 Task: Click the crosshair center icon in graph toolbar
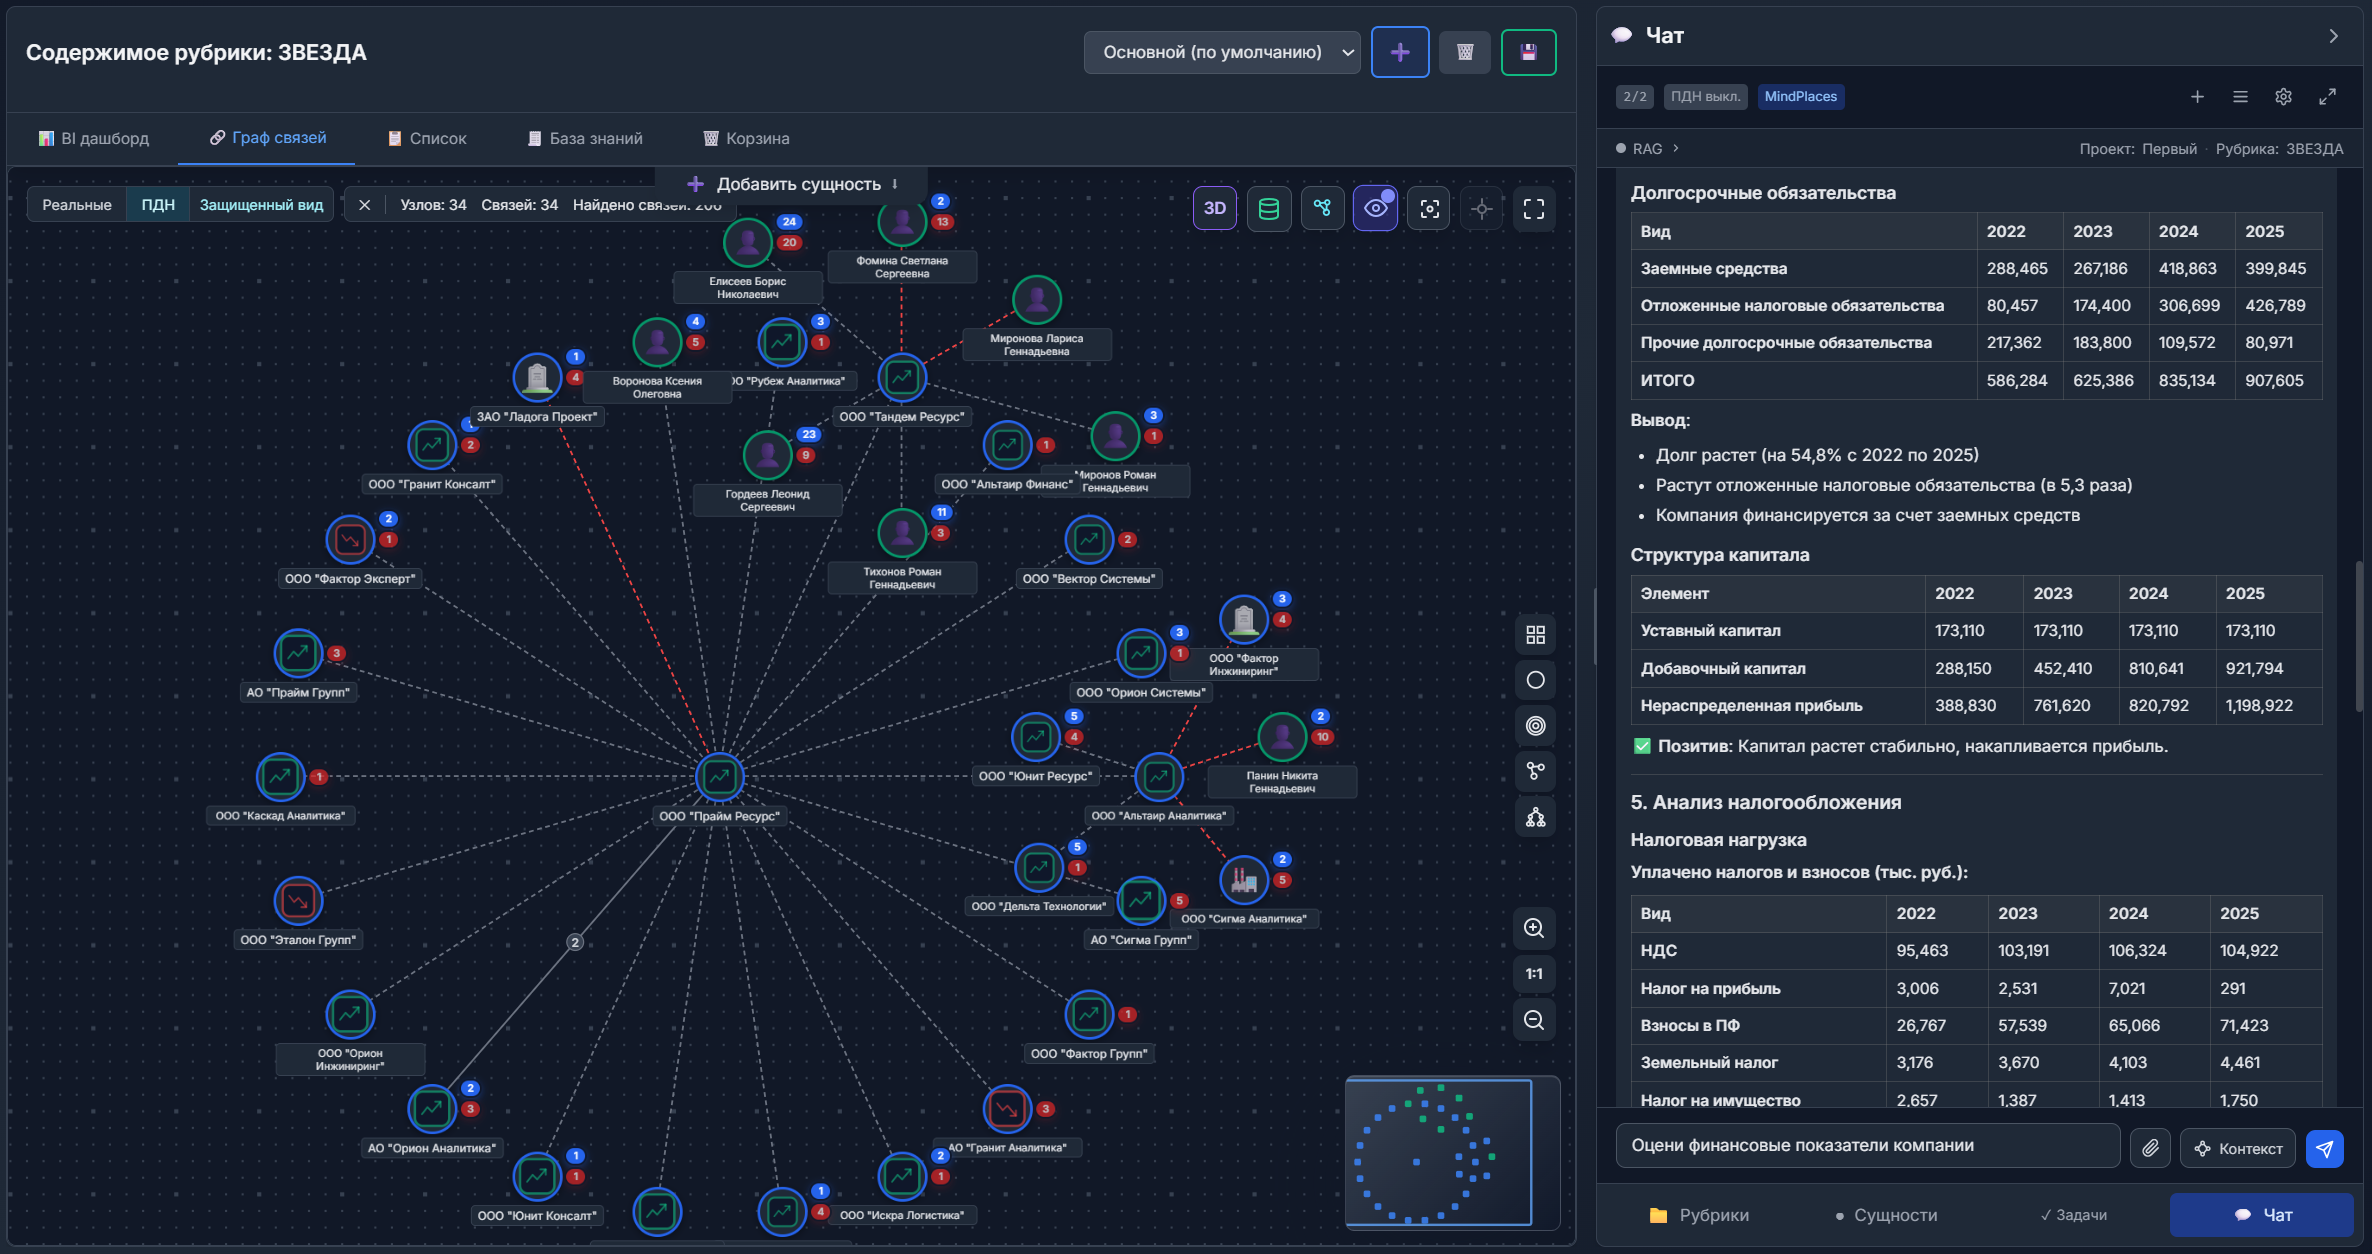[x=1482, y=208]
